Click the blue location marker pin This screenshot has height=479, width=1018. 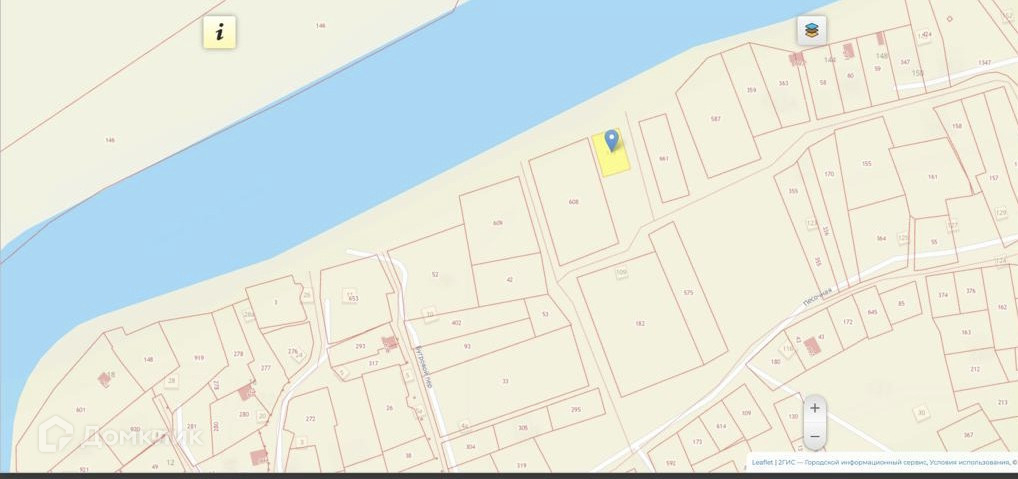coord(612,140)
